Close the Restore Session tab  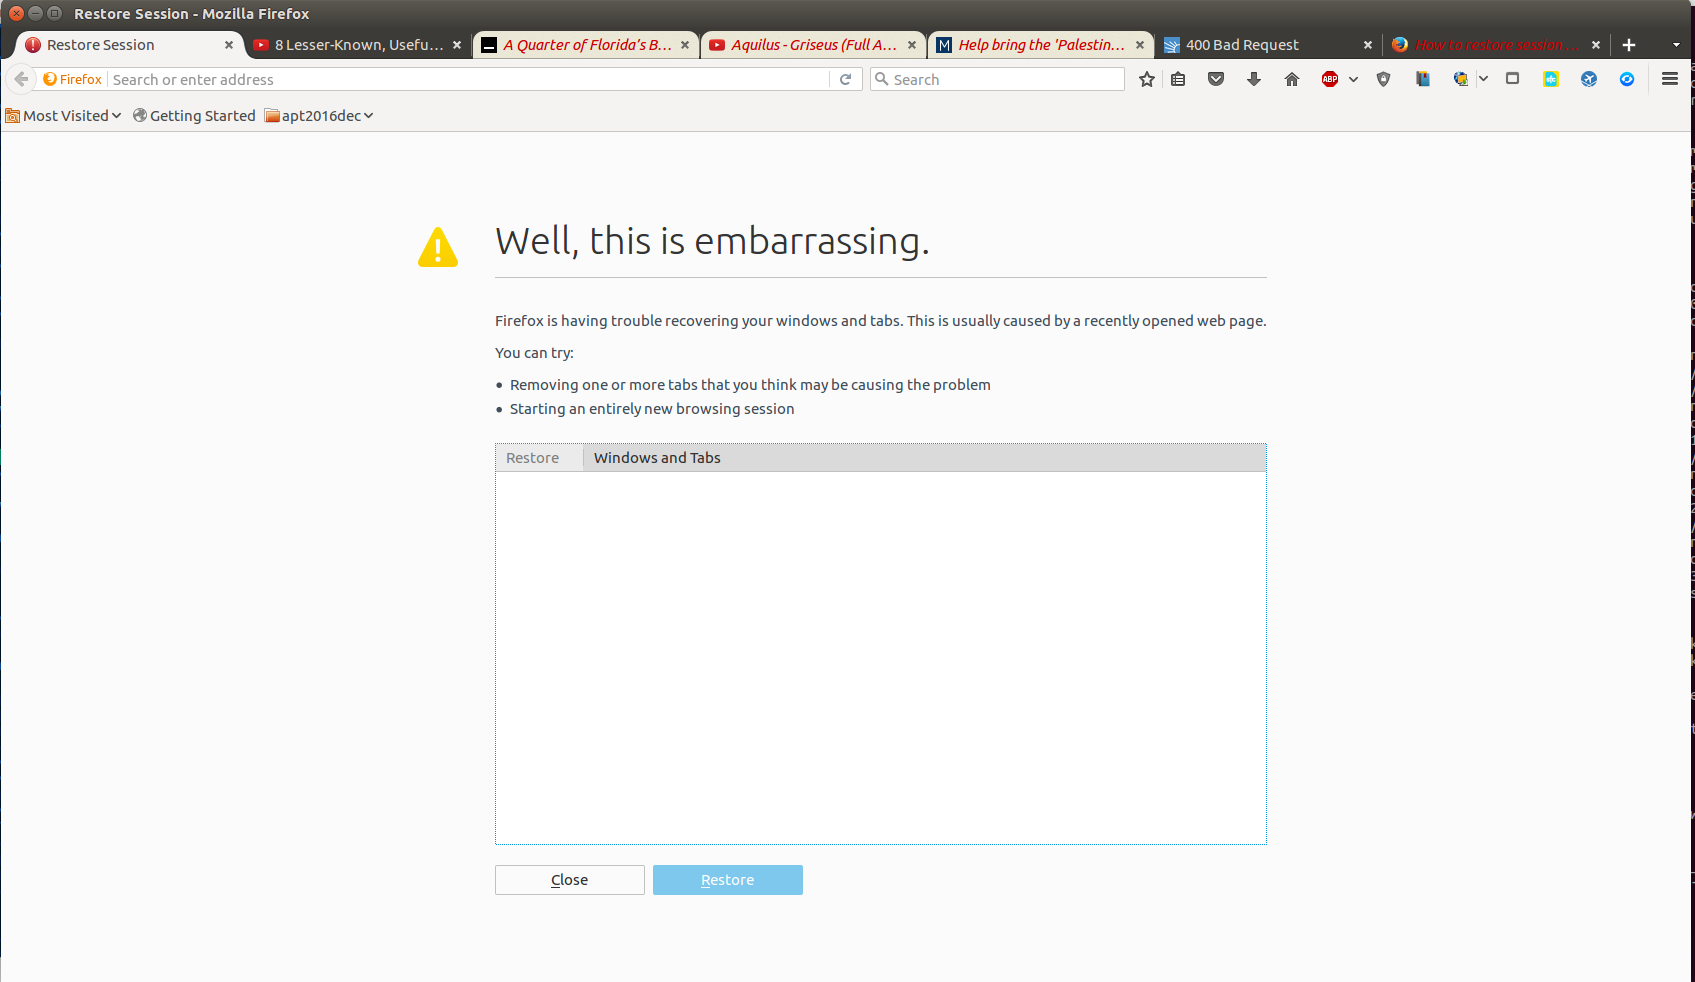pos(229,45)
